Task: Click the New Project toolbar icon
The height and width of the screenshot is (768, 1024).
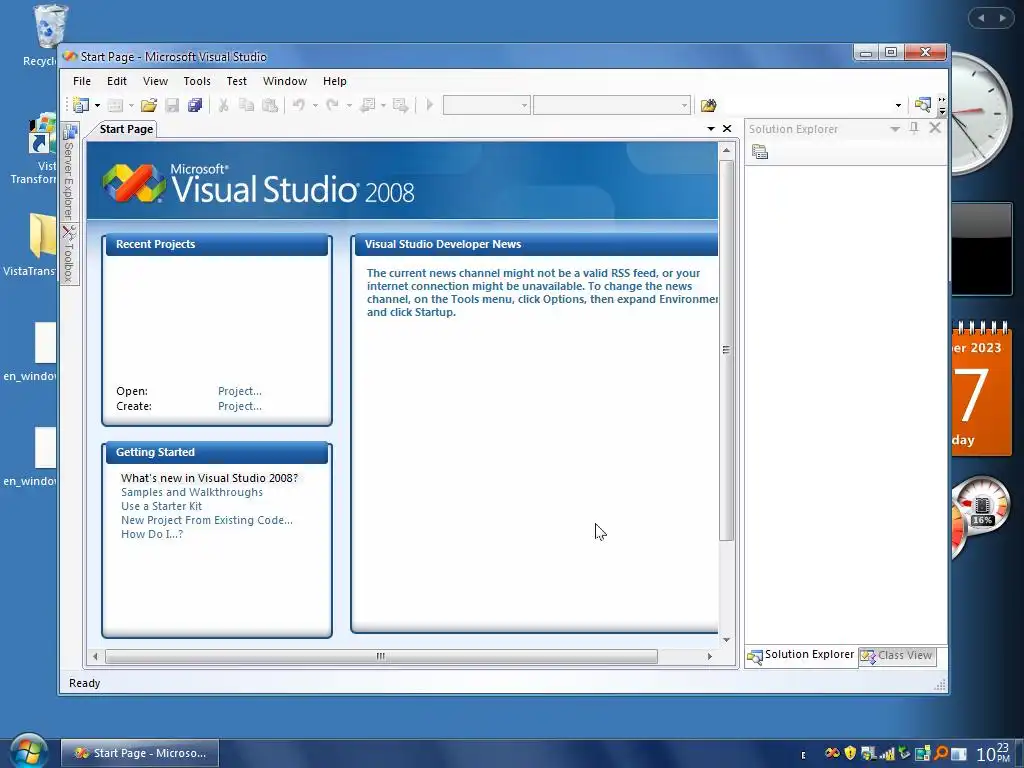Action: click(x=81, y=105)
